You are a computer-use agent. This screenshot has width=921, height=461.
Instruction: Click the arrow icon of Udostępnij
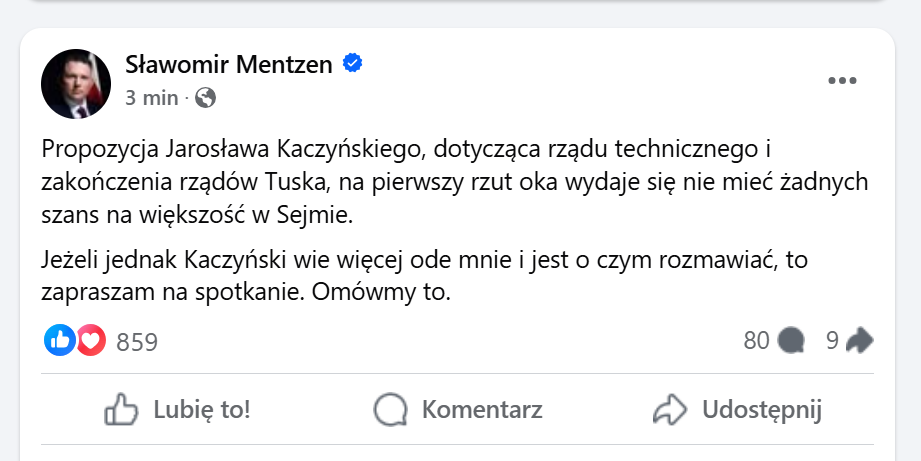667,409
